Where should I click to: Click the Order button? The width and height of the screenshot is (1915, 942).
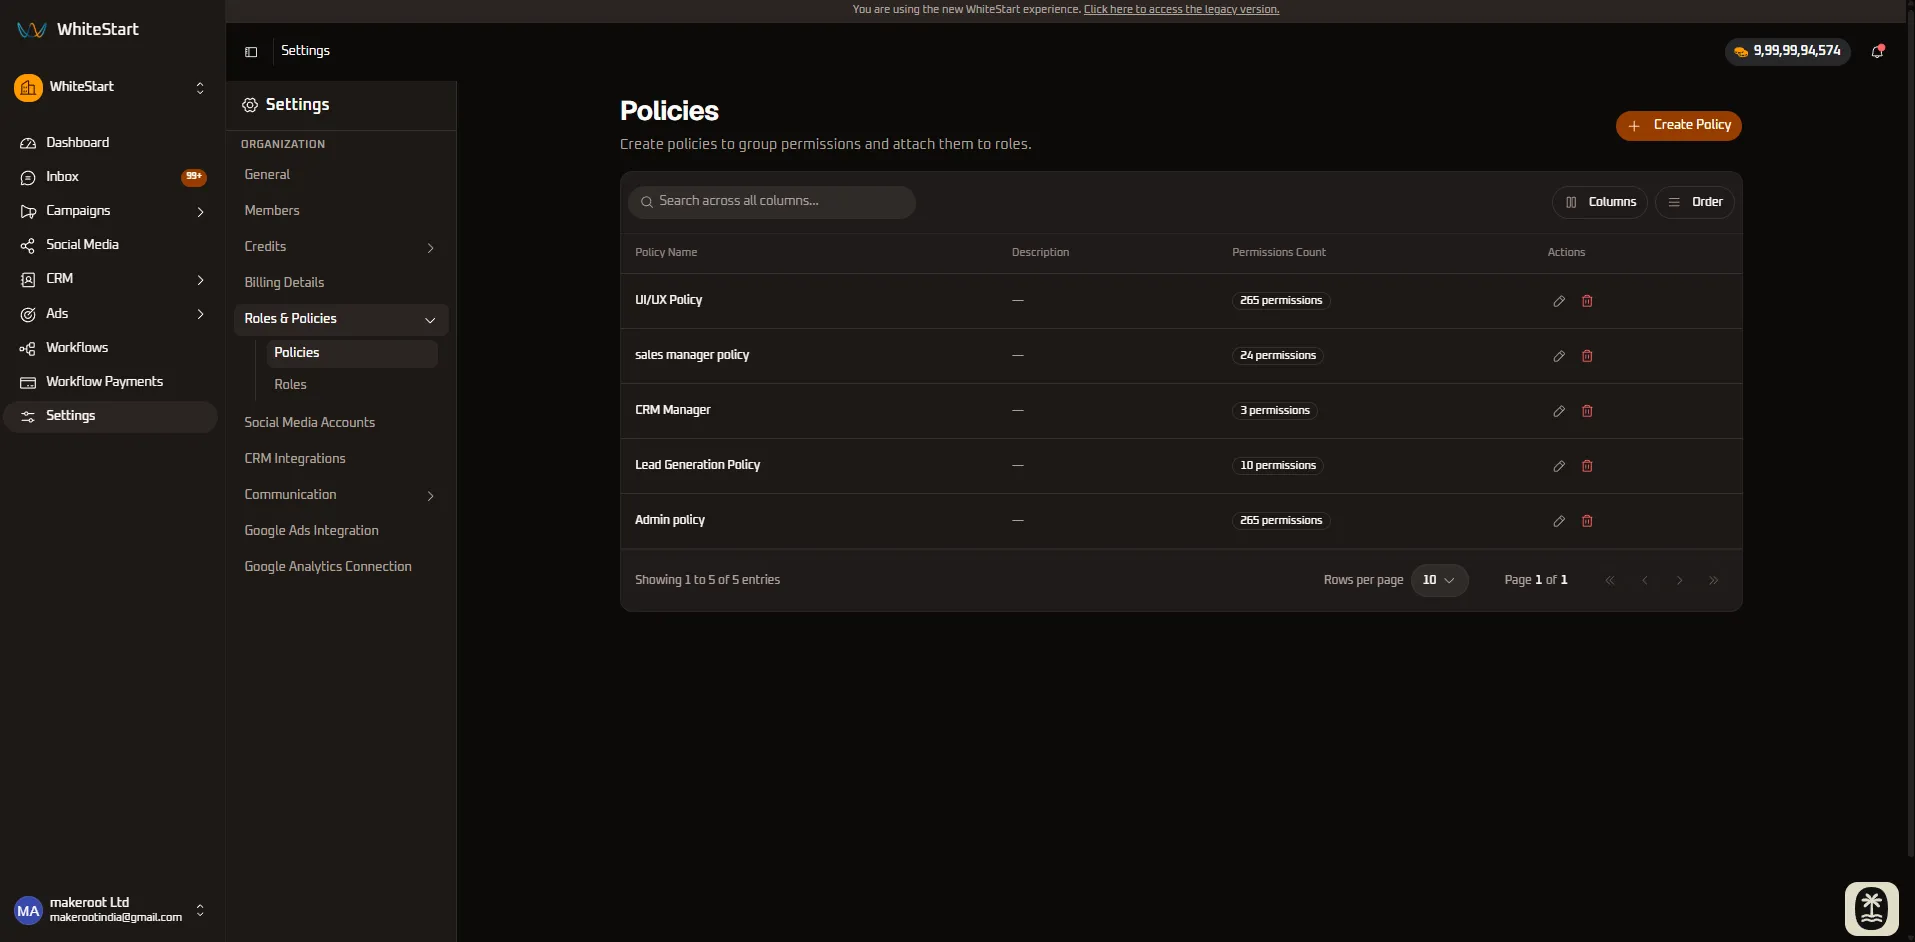point(1694,202)
